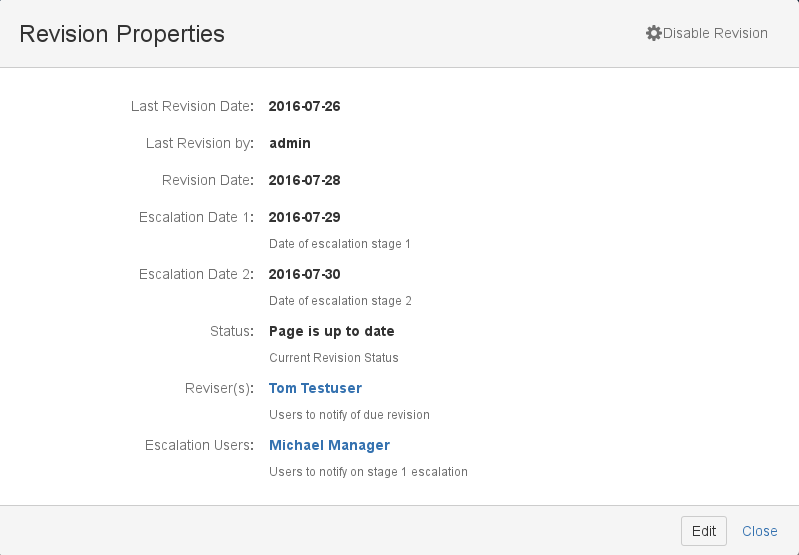Click the Last Revision by value admin
The height and width of the screenshot is (555, 799).
(289, 143)
